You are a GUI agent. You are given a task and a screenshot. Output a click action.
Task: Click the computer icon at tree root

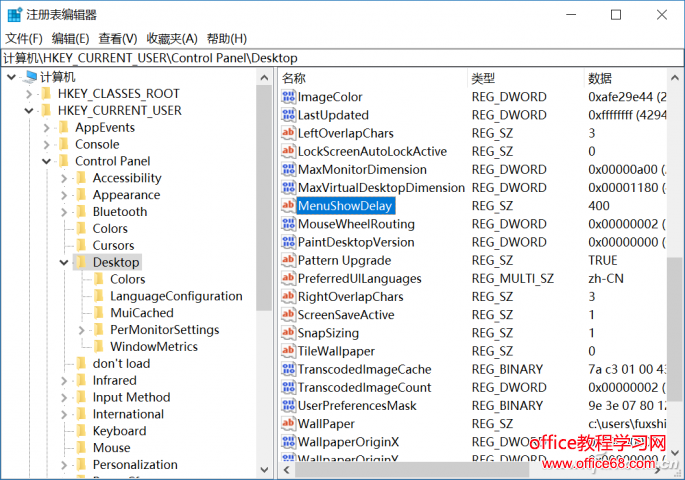tap(31, 77)
